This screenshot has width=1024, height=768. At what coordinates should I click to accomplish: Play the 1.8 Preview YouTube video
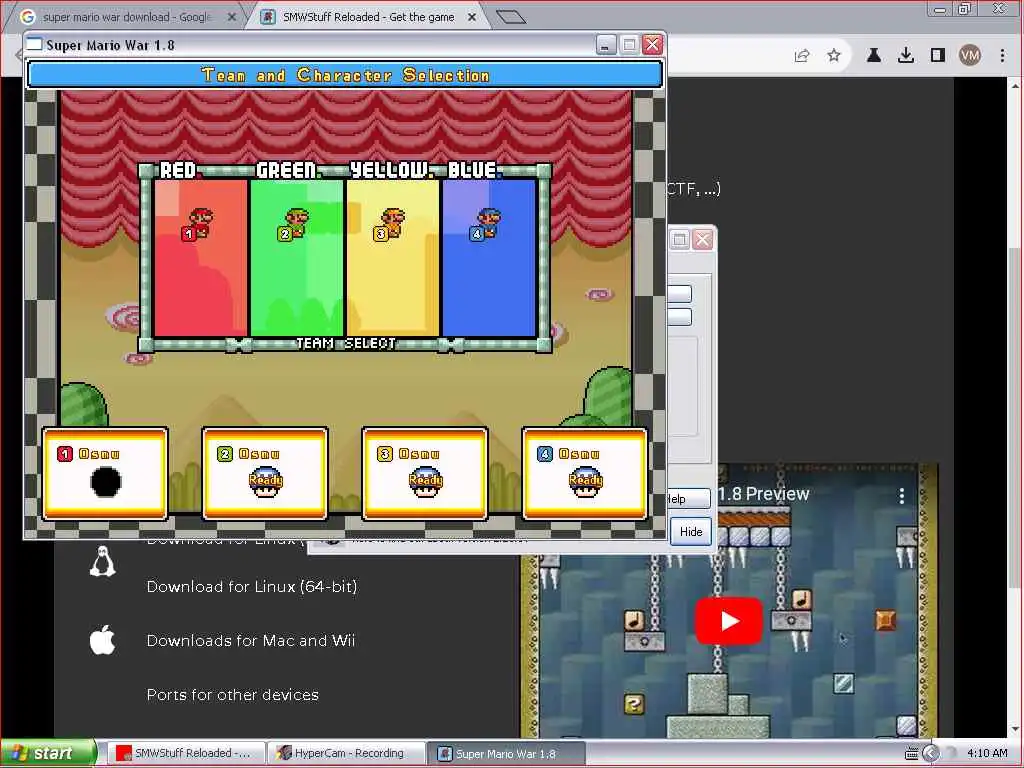[728, 620]
